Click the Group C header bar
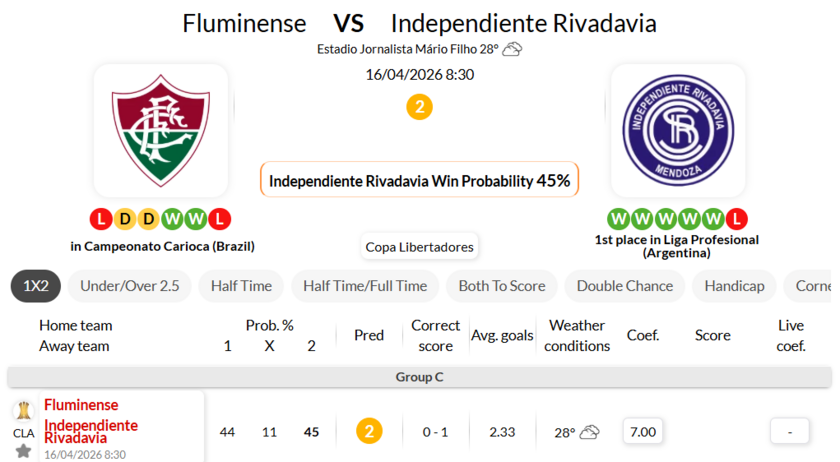Screen dimensions: 840x462 (x=420, y=377)
